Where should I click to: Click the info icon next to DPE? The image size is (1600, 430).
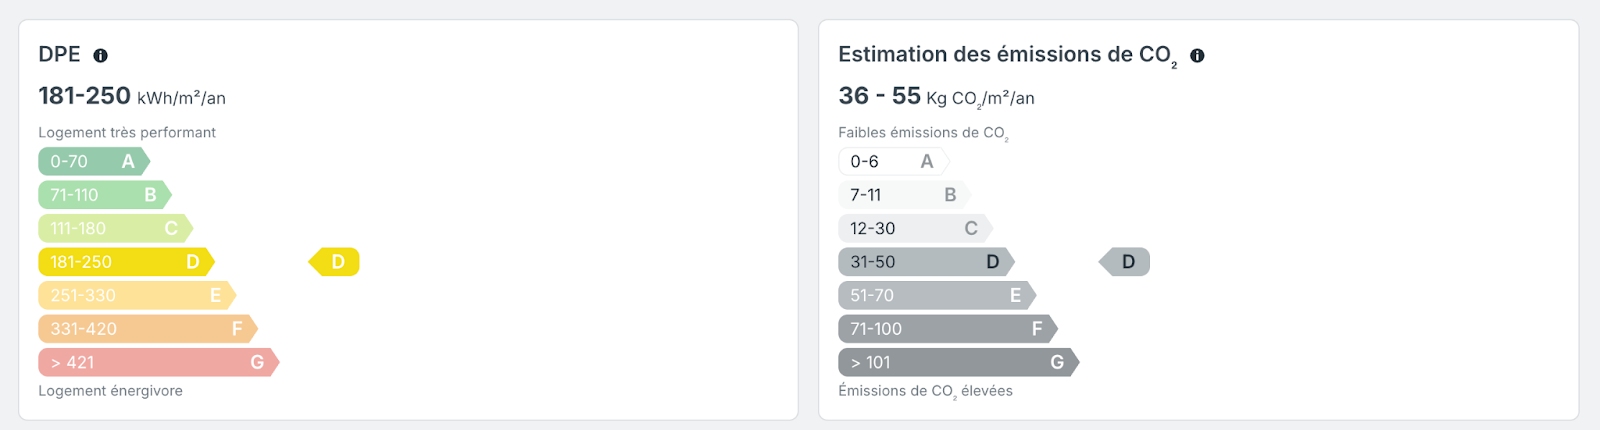click(100, 56)
